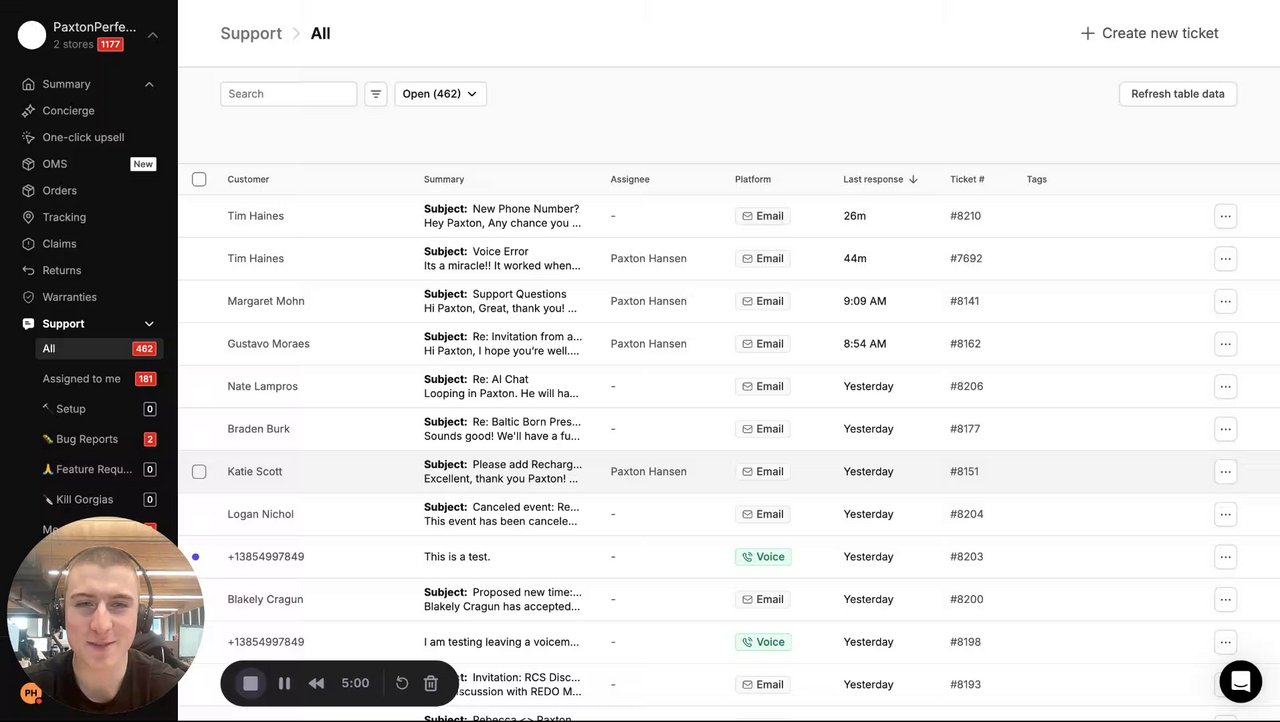This screenshot has width=1280, height=722.
Task: Open options menu for ticket #8210
Action: tap(1225, 216)
